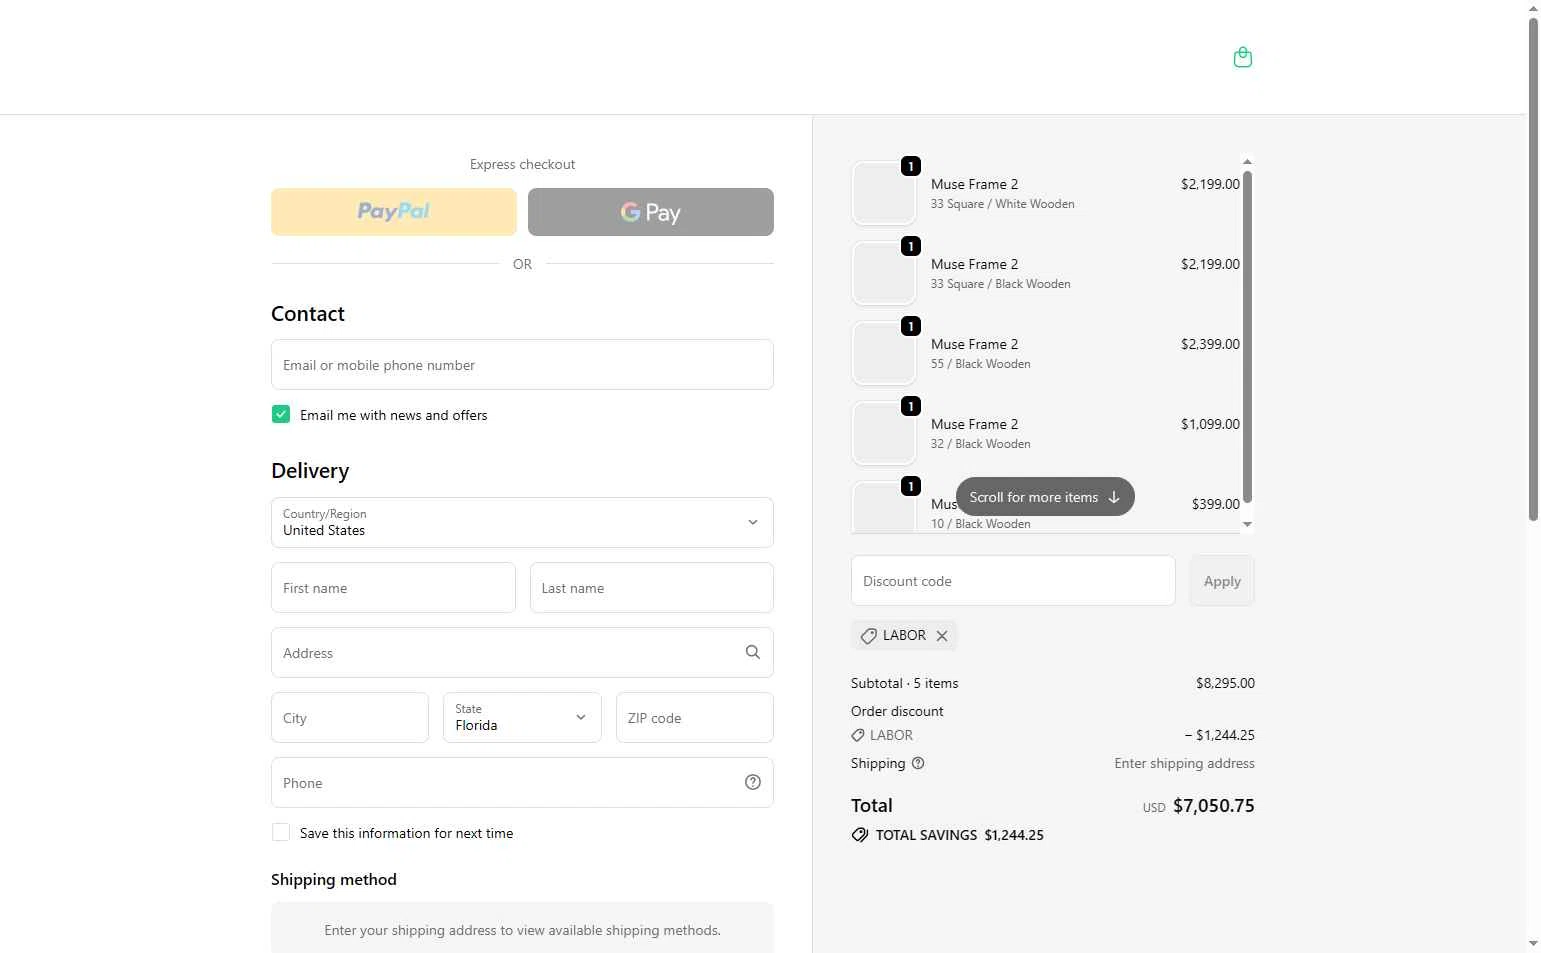Image resolution: width=1541 pixels, height=953 pixels.
Task: Click the $1,099.00 item price
Action: pos(1210,424)
